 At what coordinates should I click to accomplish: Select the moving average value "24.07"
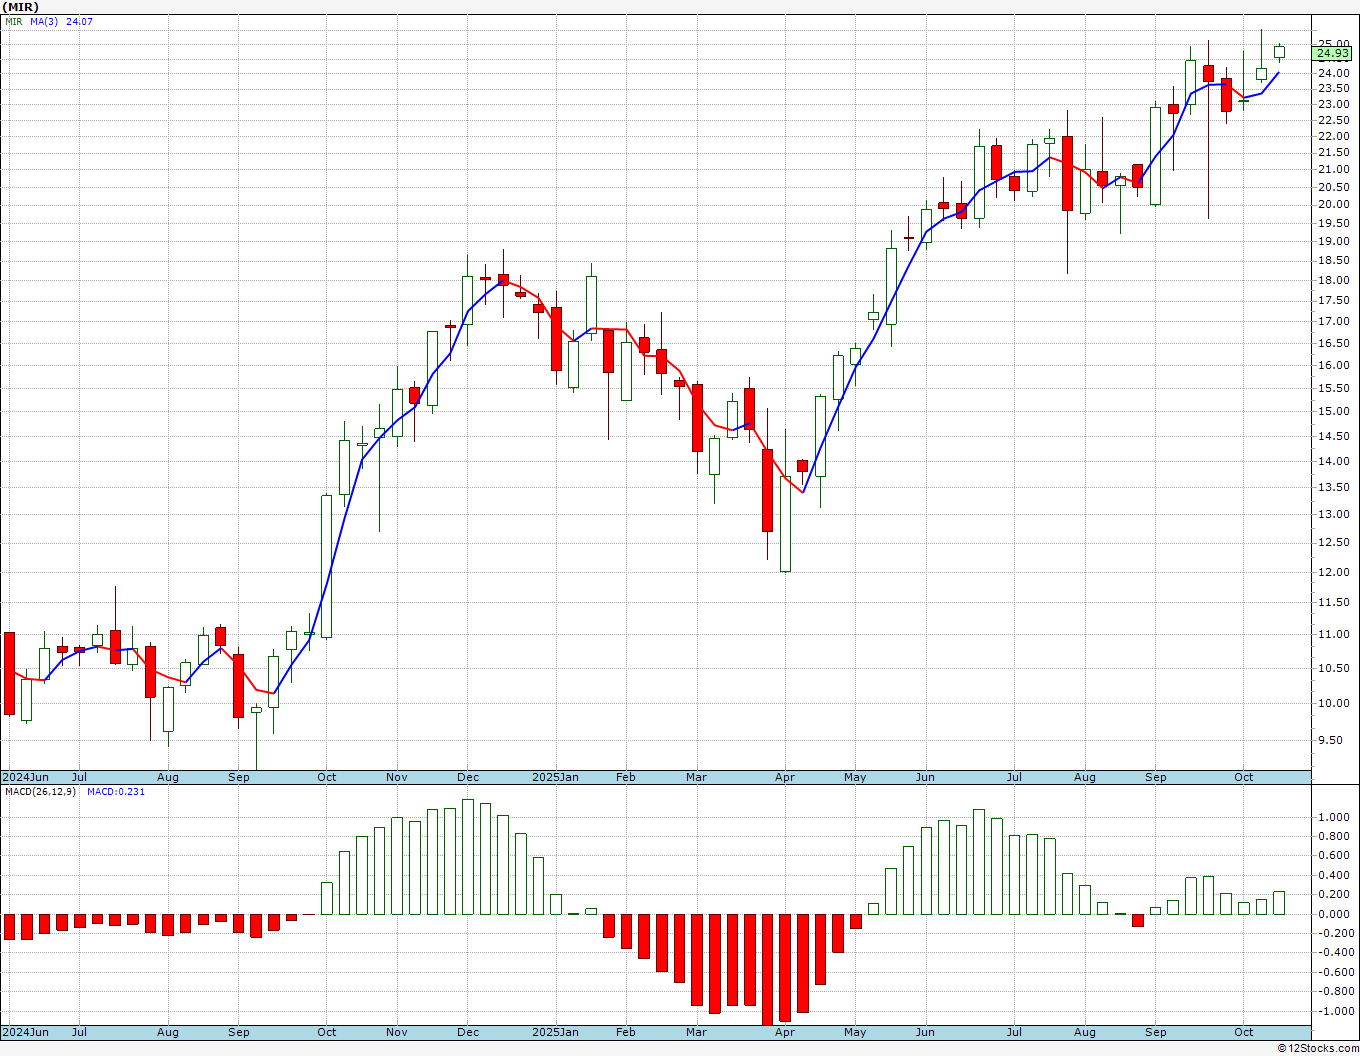(79, 21)
